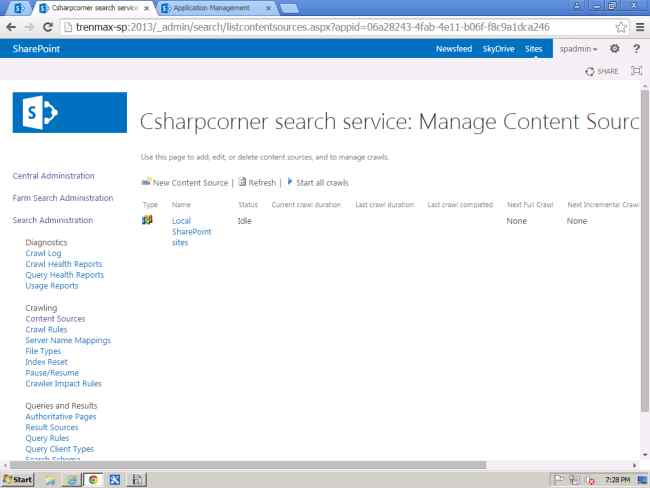Click the red-marked tray icon
Viewport: 650px width, 488px height.
[591, 480]
